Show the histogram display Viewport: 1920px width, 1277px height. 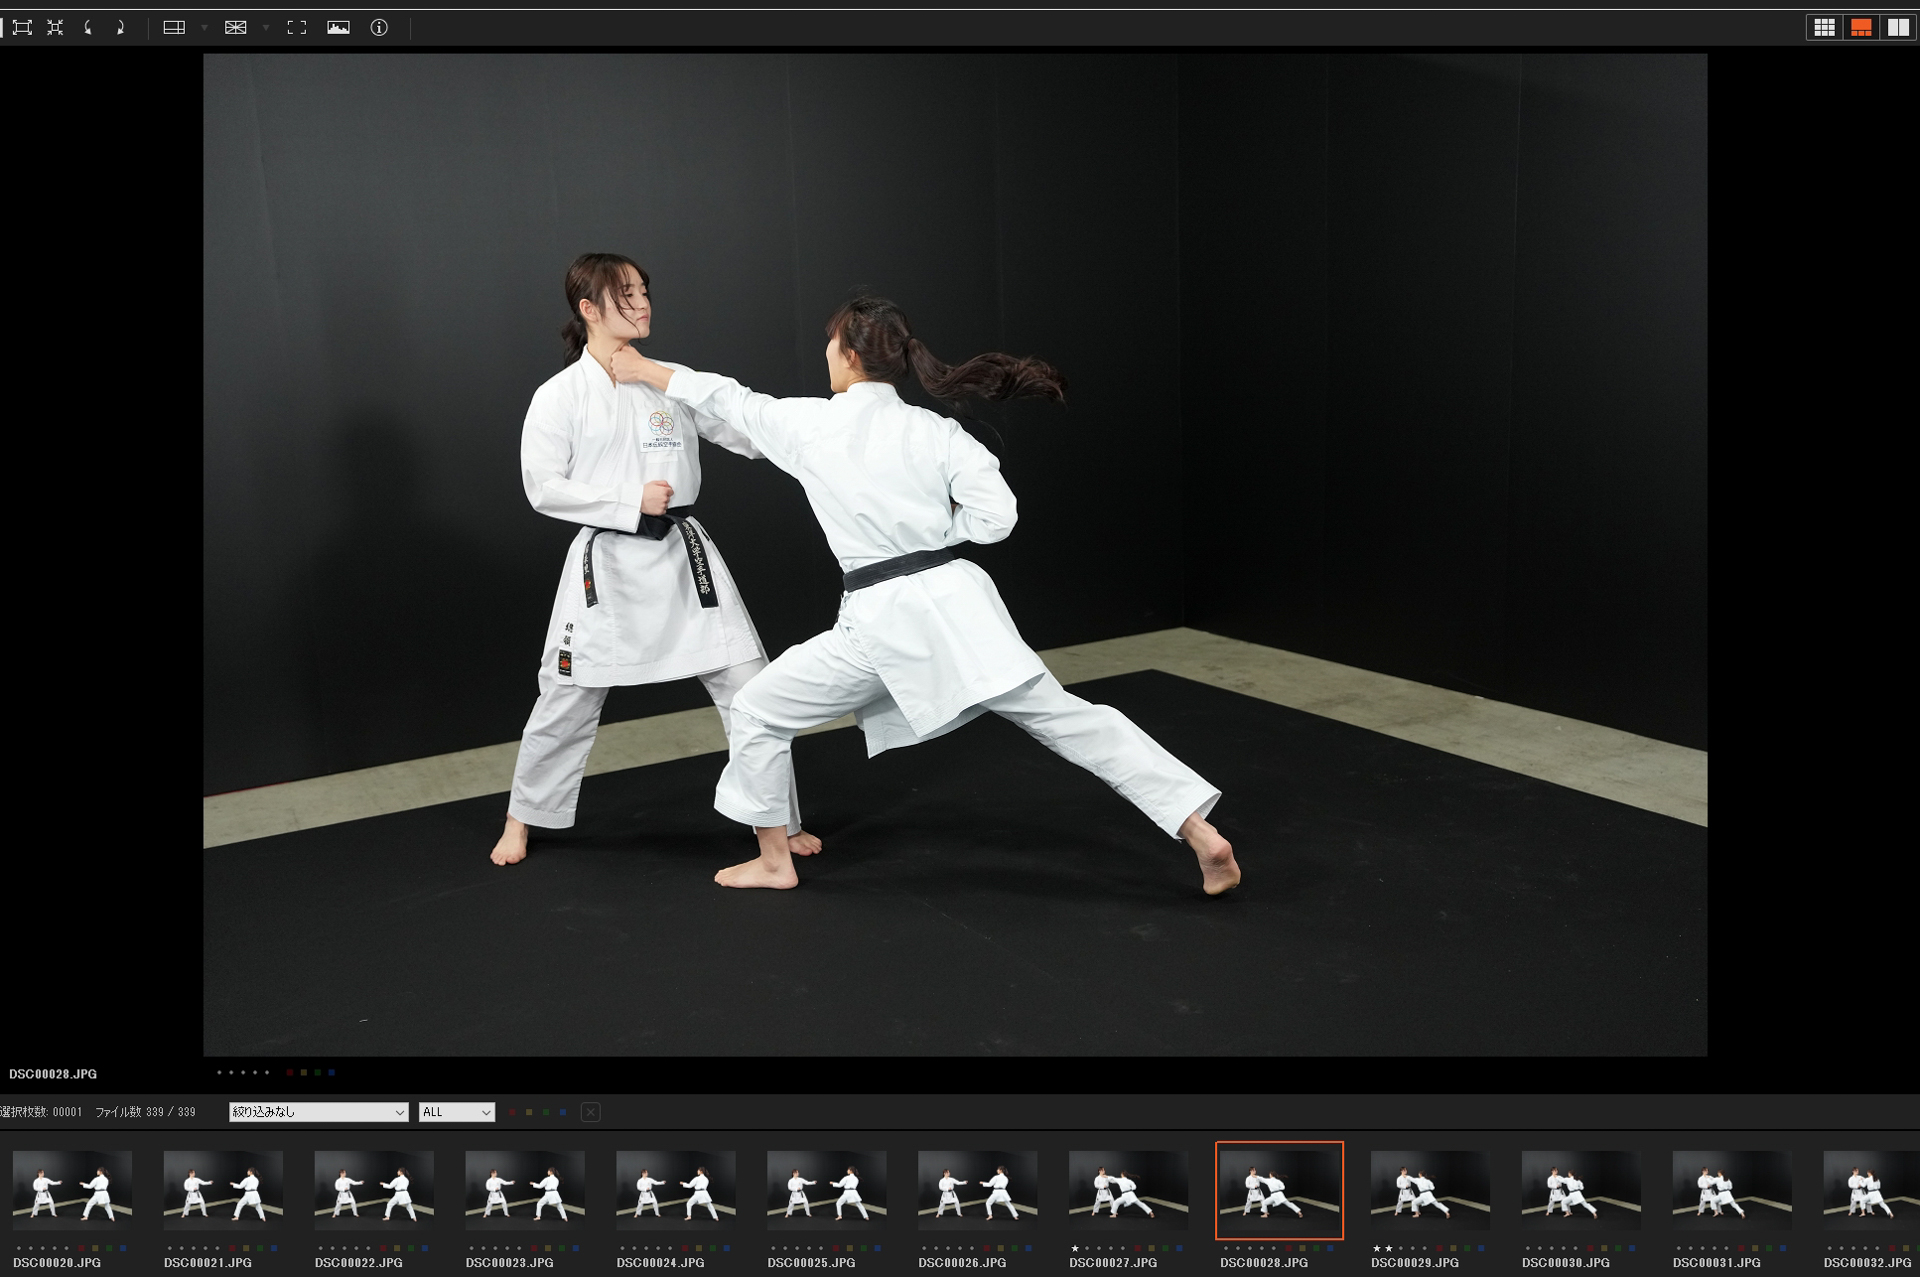(x=338, y=28)
